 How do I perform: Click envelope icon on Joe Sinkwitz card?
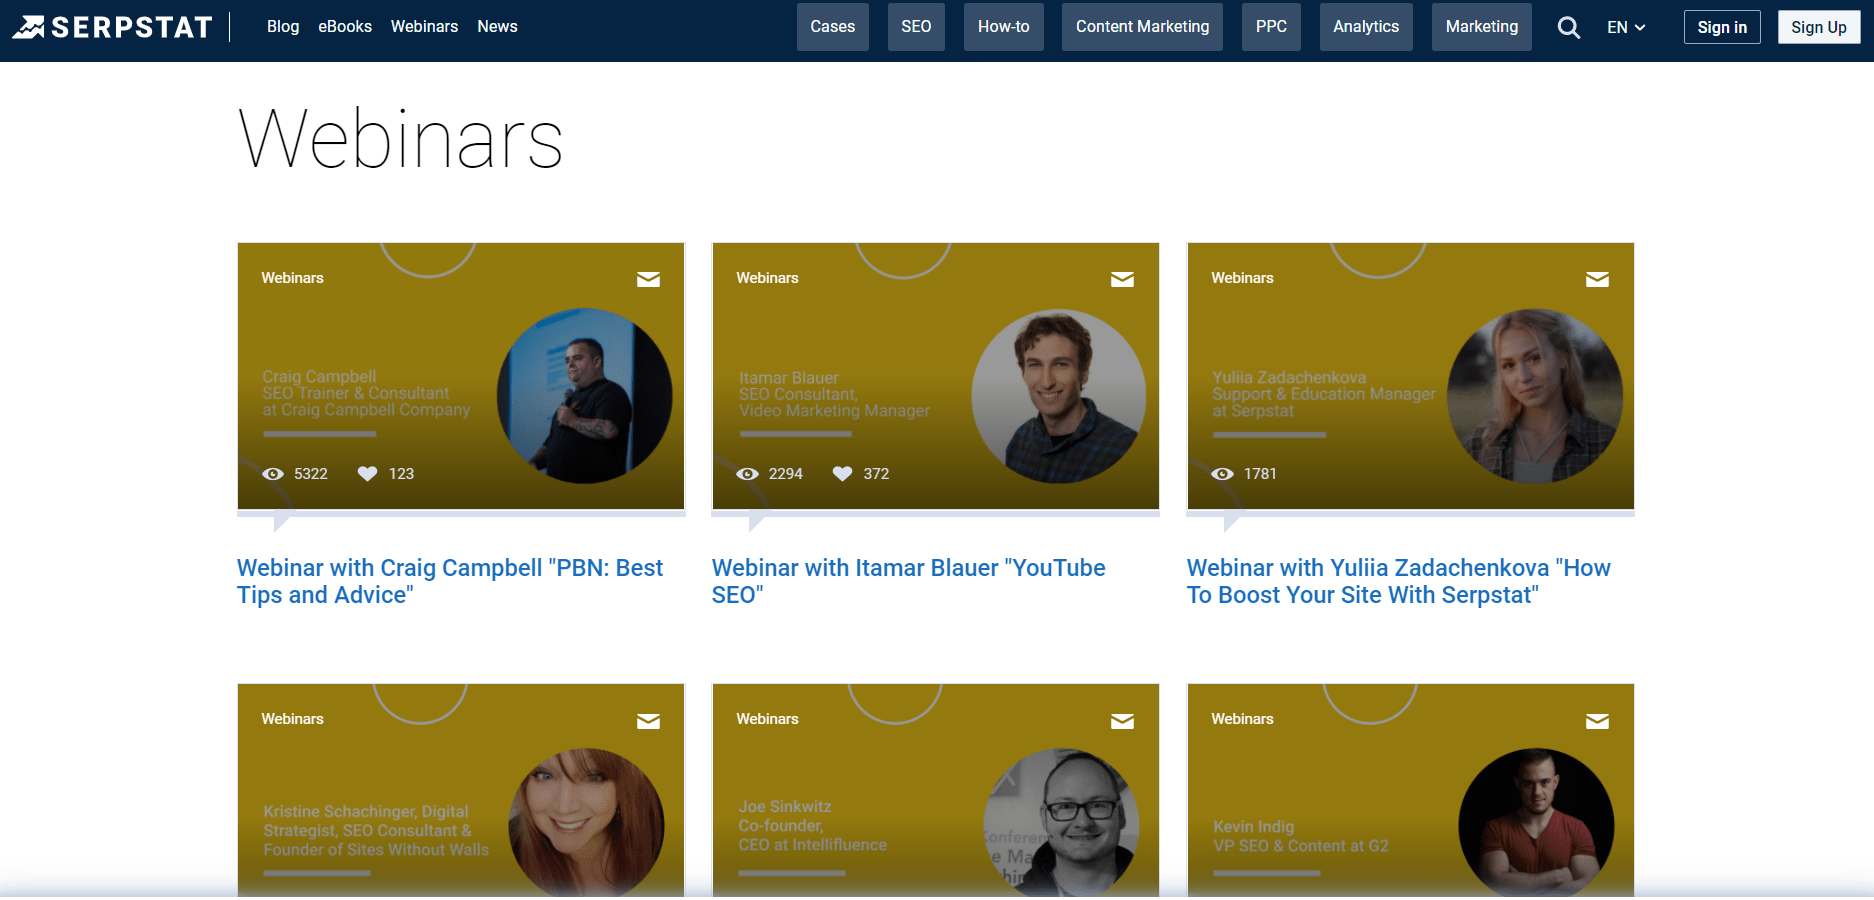1122,721
